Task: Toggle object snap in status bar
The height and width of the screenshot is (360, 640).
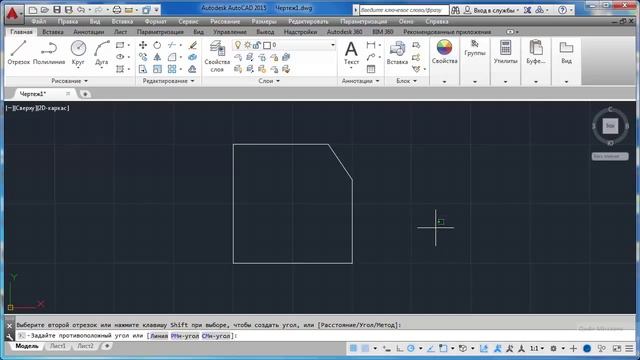Action: coord(443,348)
